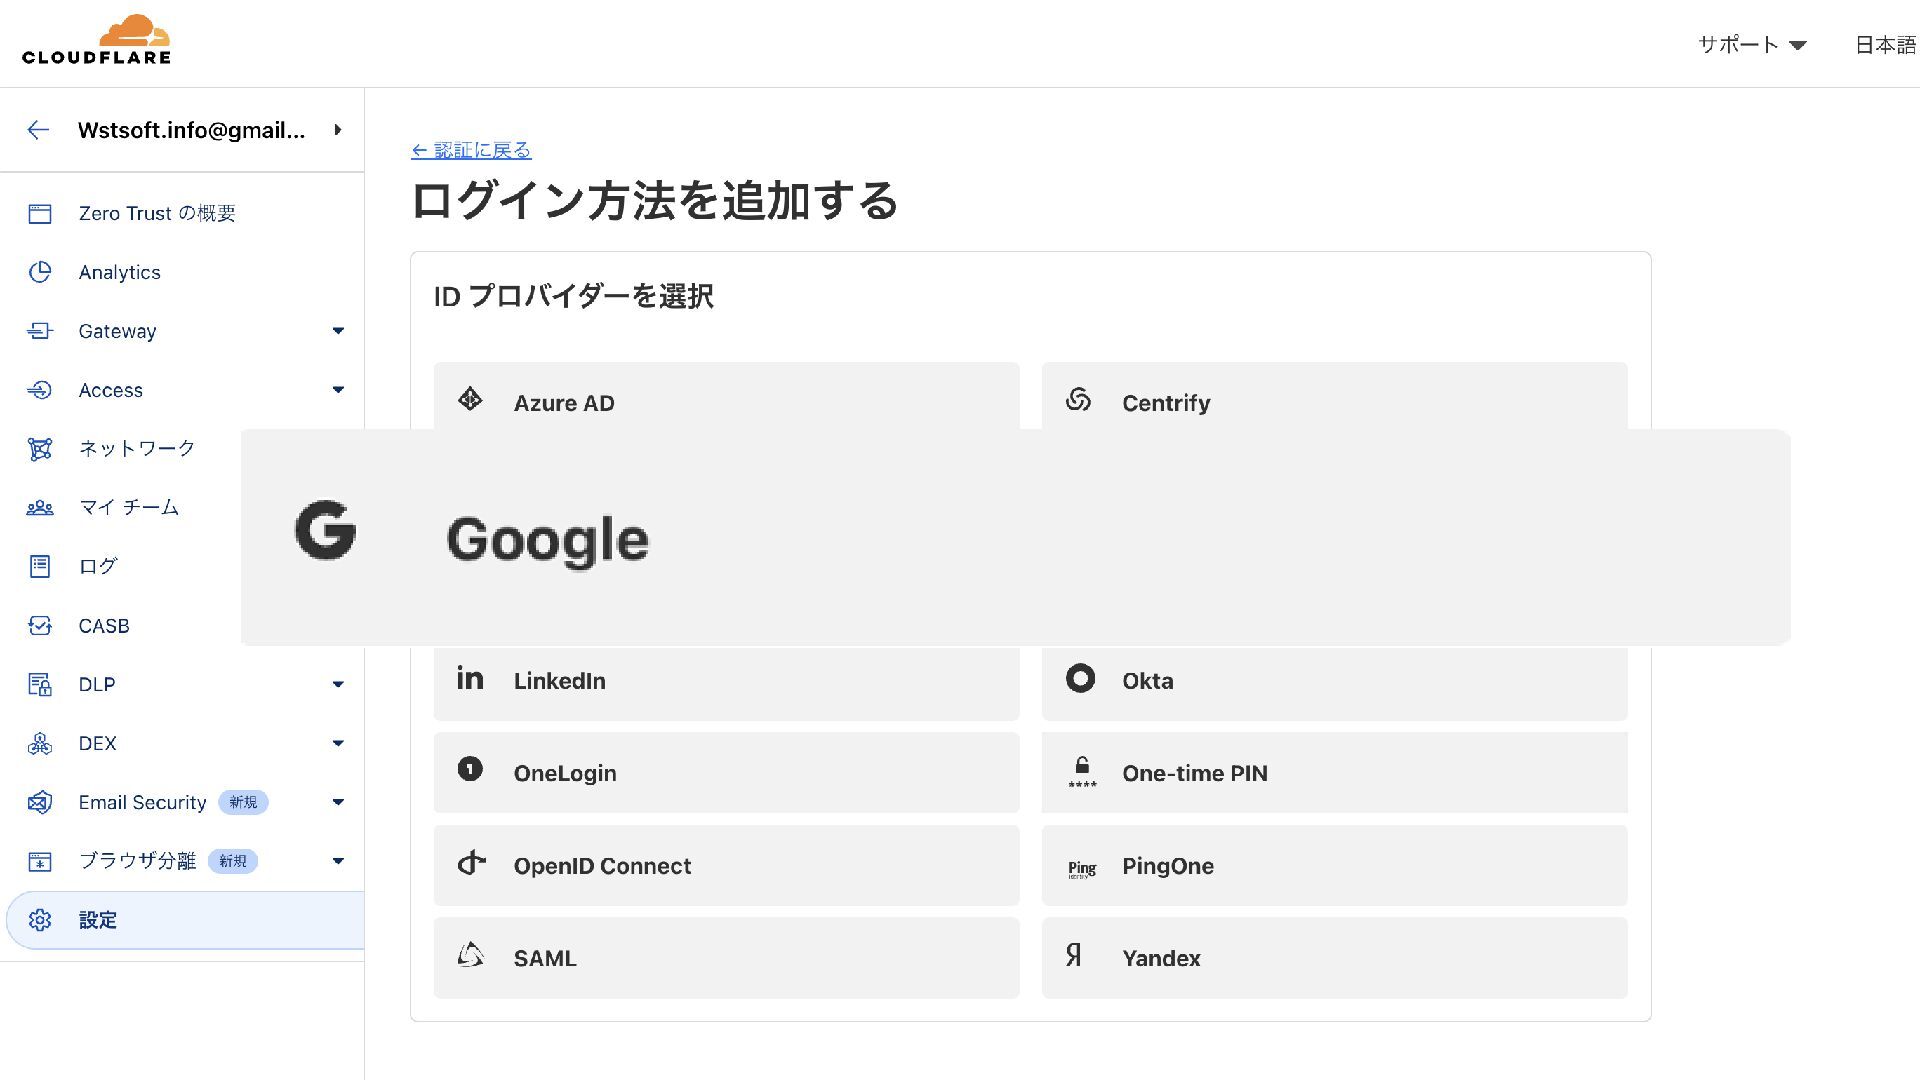Click the Okta logo icon

coord(1080,679)
